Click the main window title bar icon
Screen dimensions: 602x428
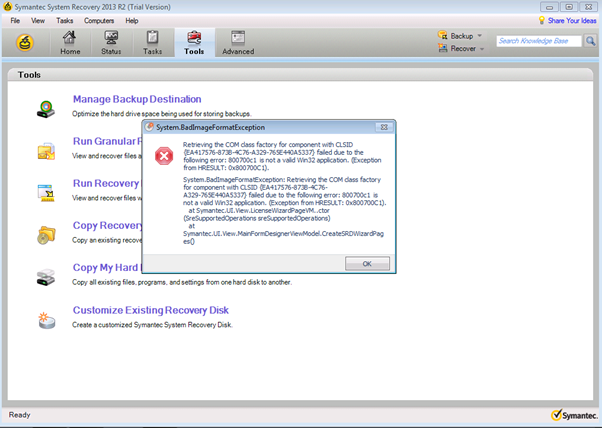point(7,7)
